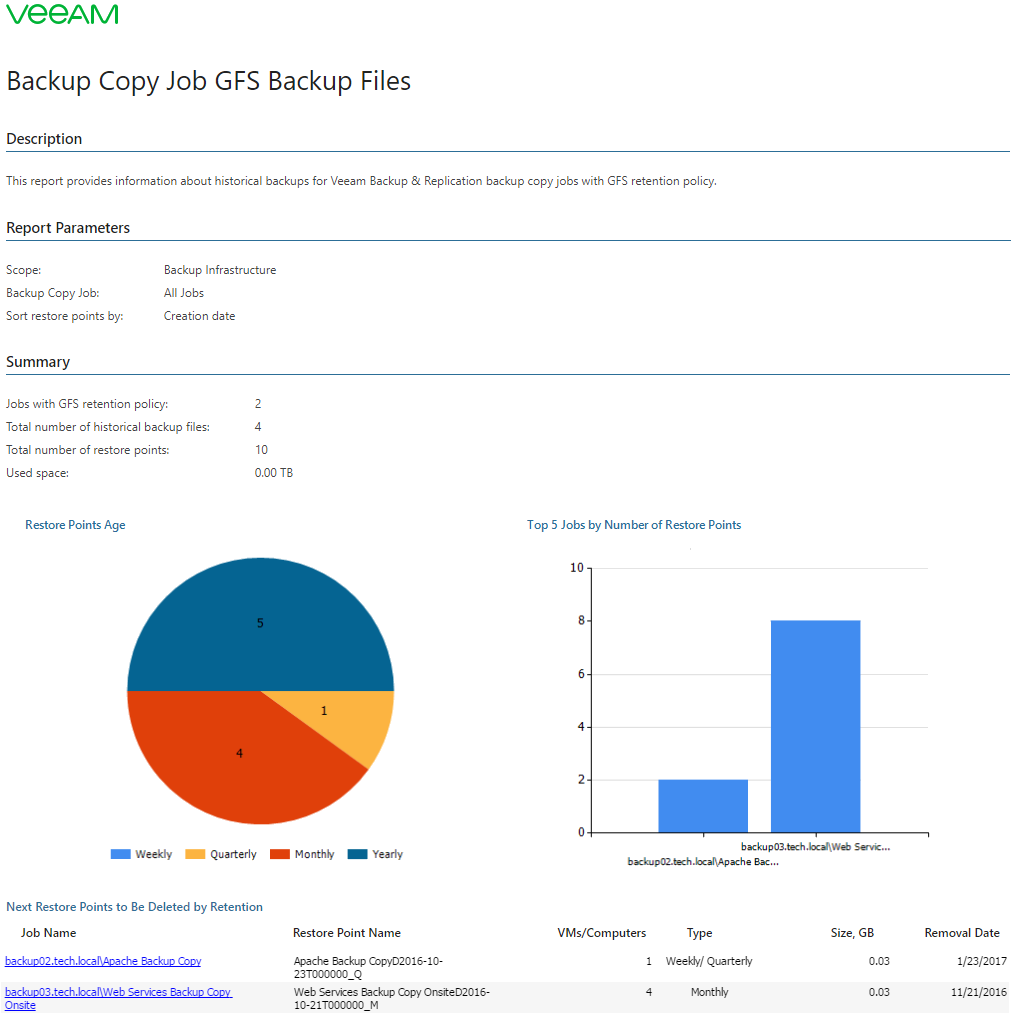The width and height of the screenshot is (1015, 1013).
Task: Click Total number of historical backup files label
Action: click(108, 427)
